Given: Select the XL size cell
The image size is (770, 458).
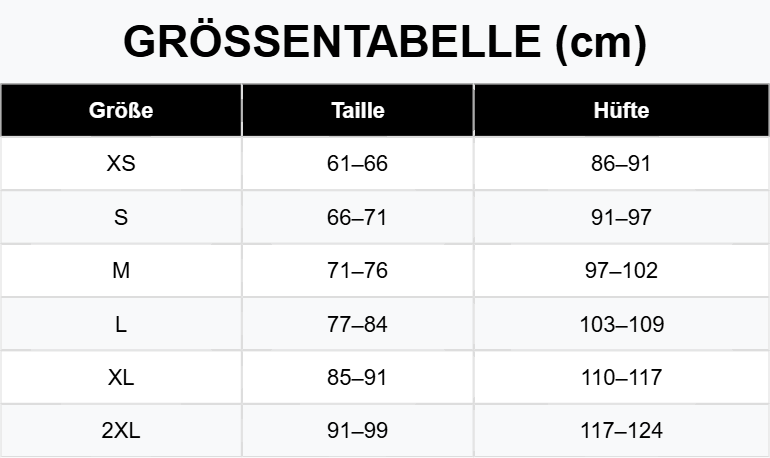Looking at the screenshot, I should click(121, 378).
